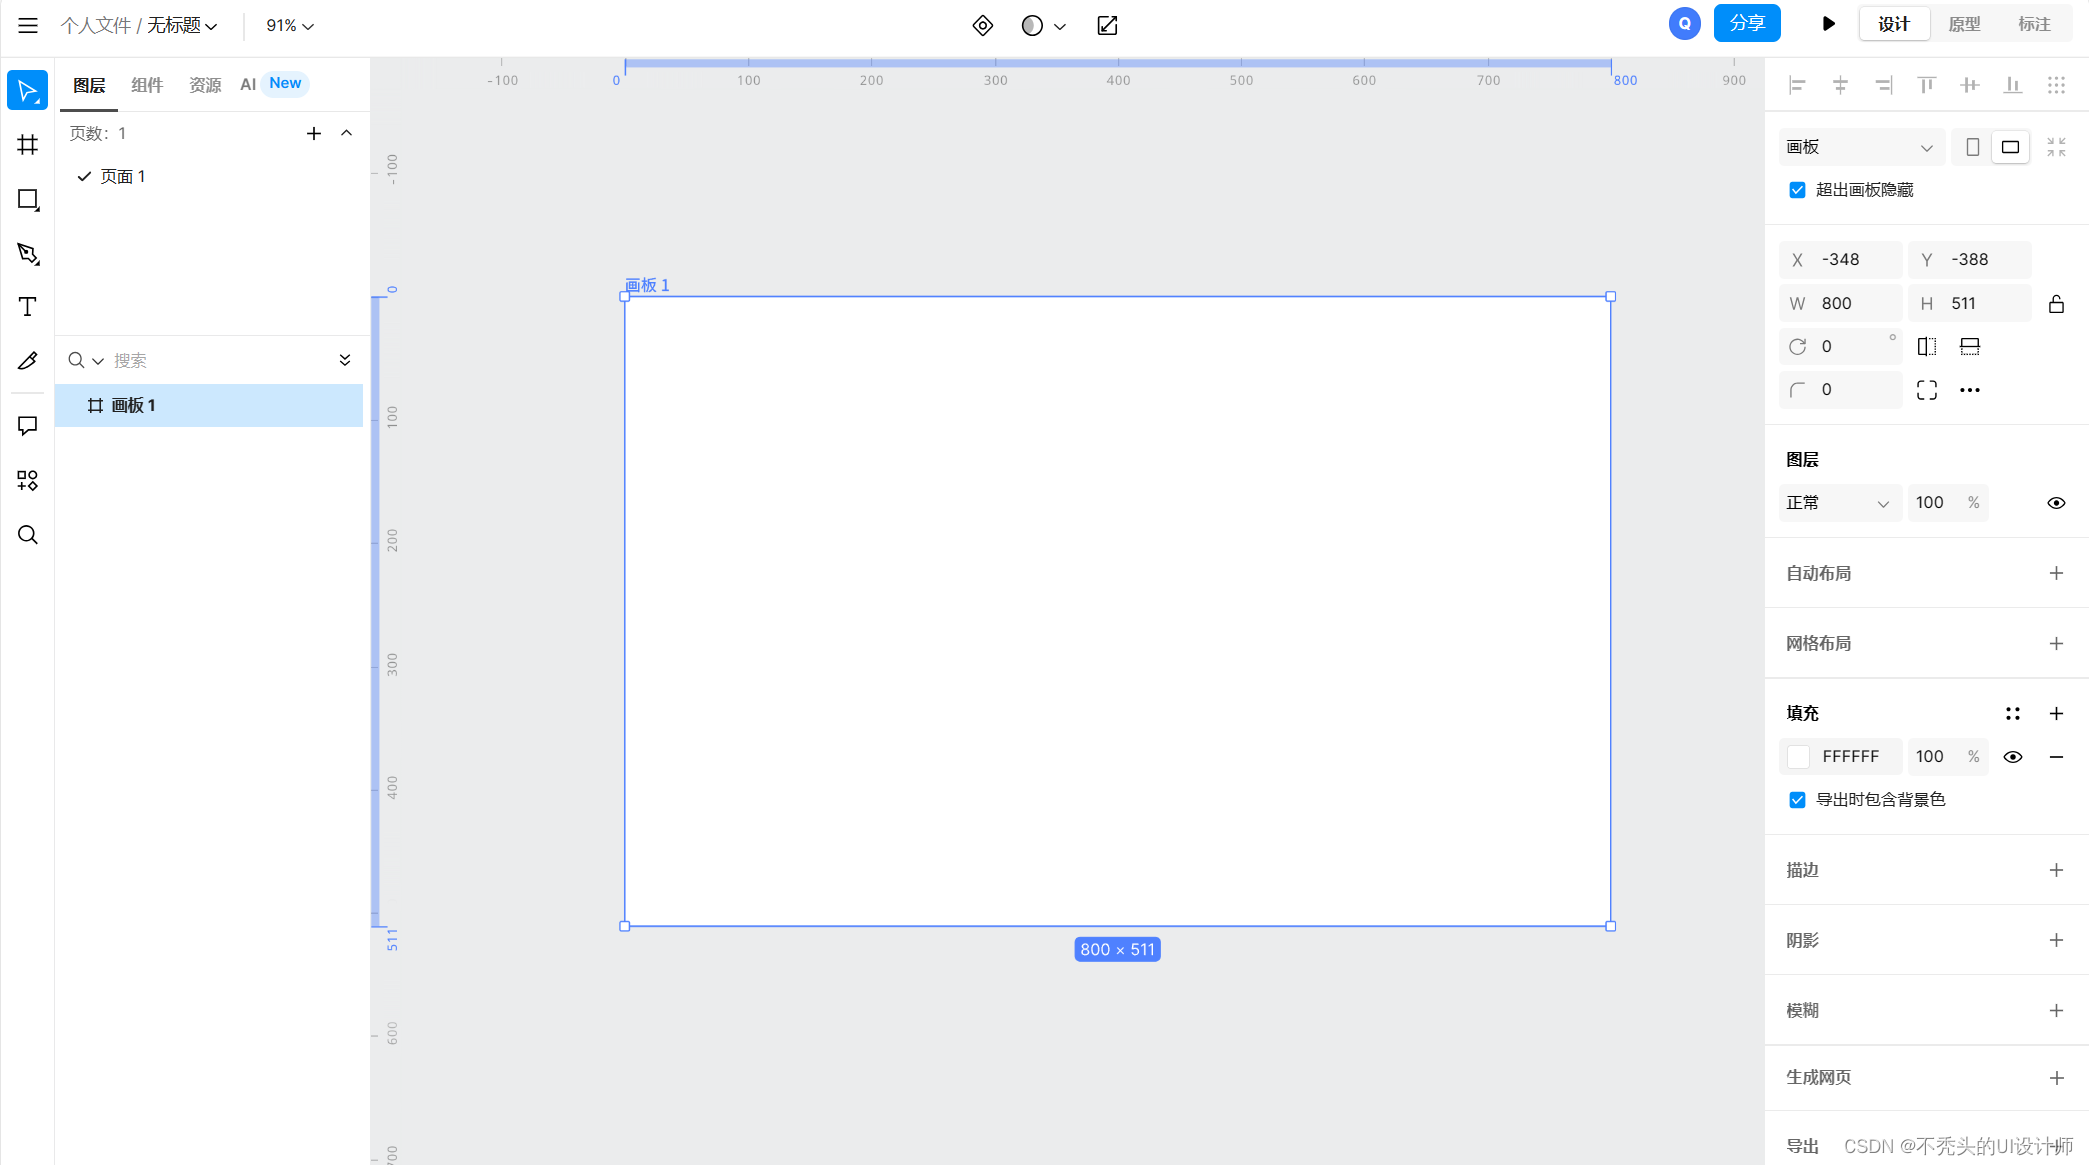Uncheck 导出时包含背景色 checkbox
The image size is (2089, 1165).
[x=1797, y=800]
